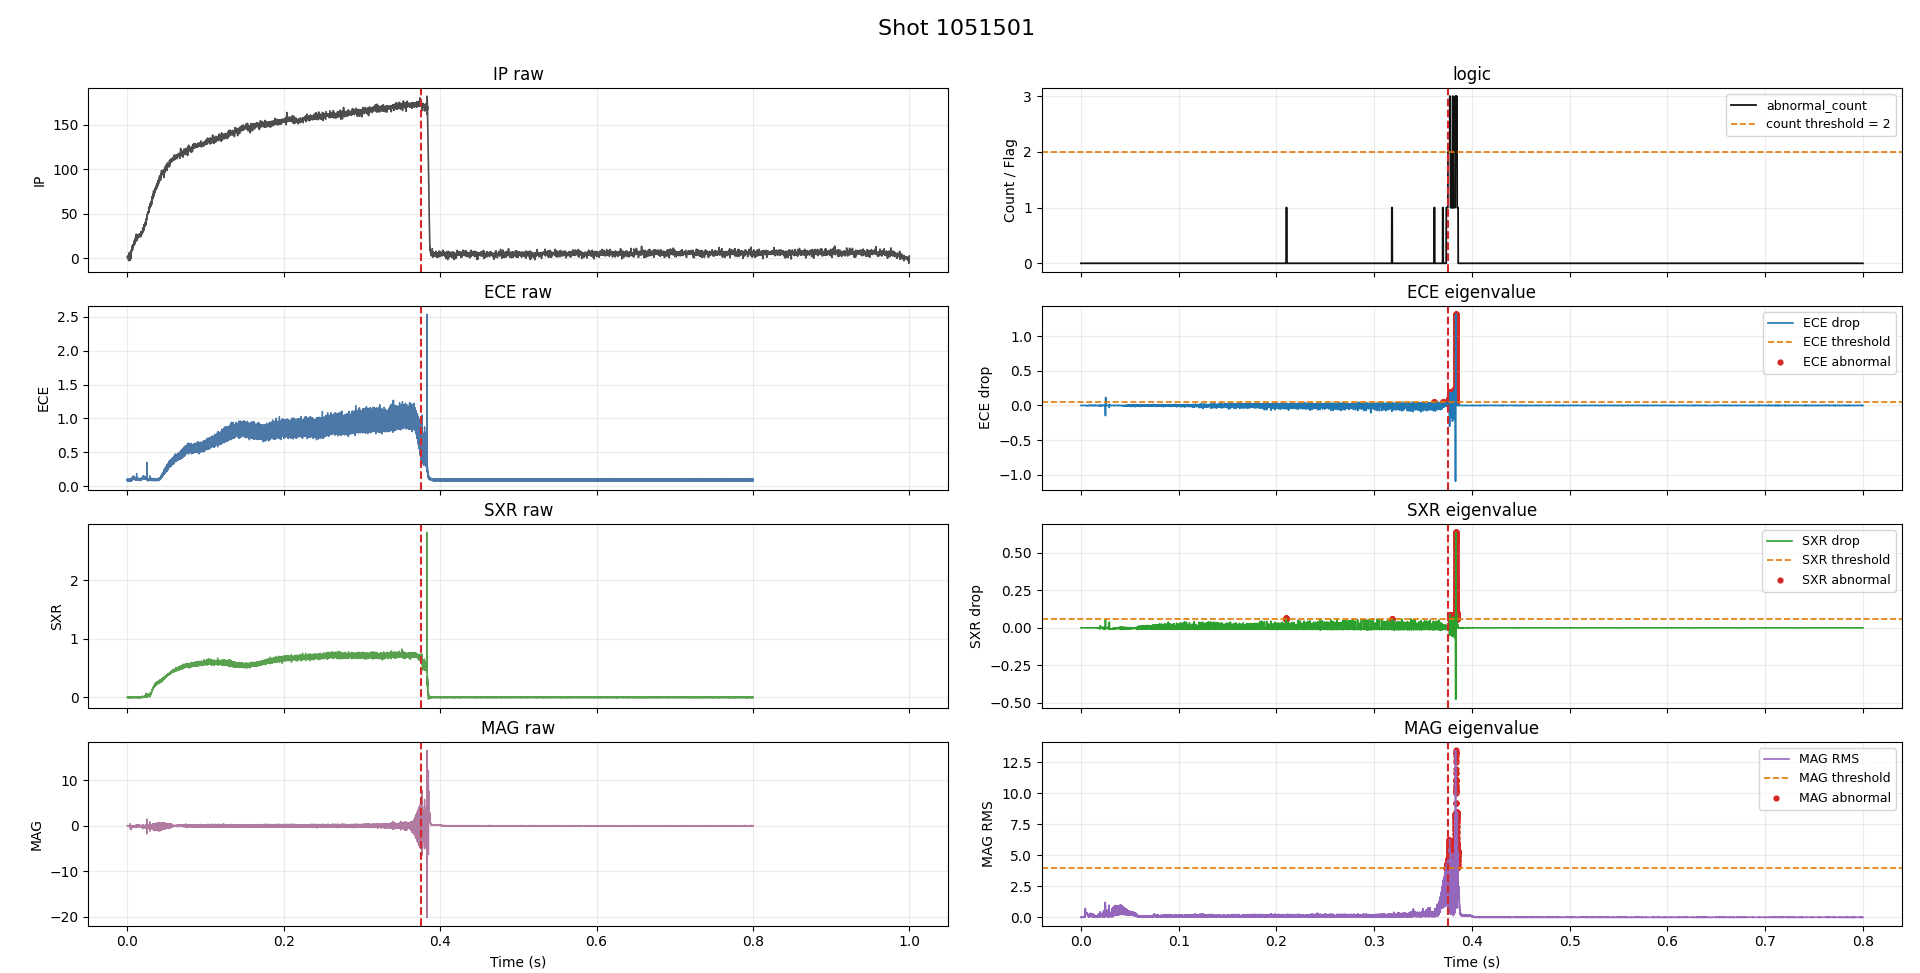
Task: Select the "MAG threshold" legend entry
Action: (1844, 778)
